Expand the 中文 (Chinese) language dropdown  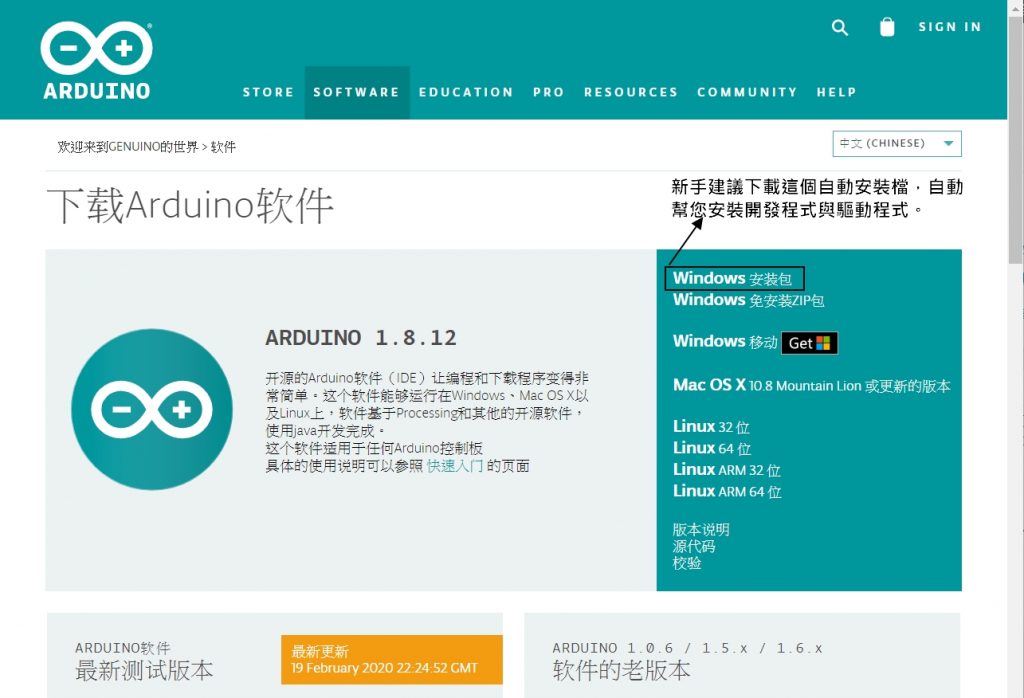tap(896, 144)
